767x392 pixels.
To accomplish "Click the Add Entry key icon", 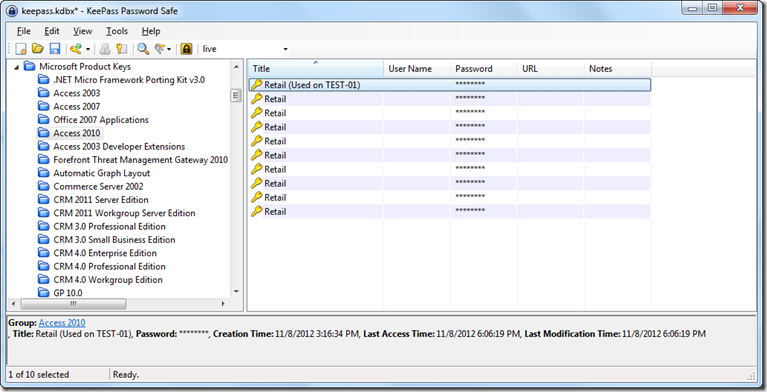I will (x=75, y=49).
